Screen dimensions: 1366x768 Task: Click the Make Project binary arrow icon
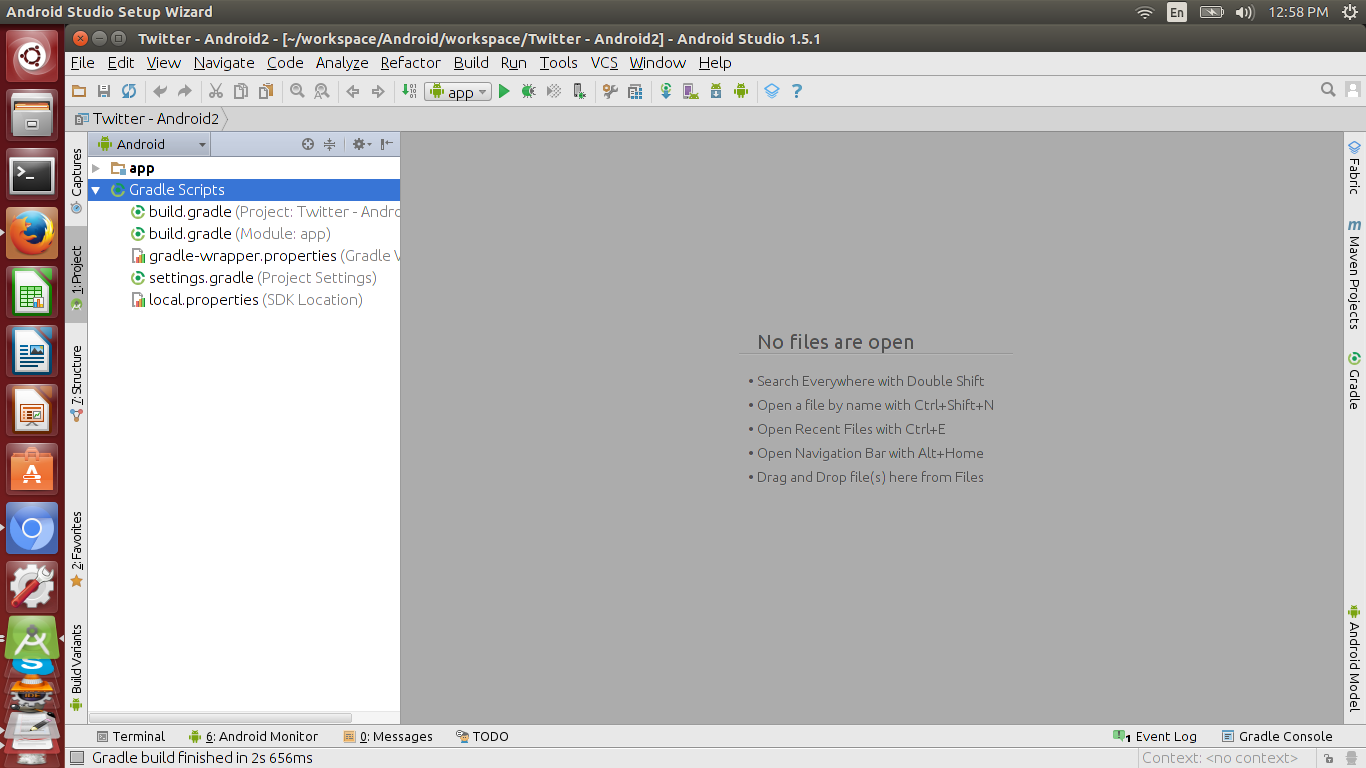tap(409, 91)
